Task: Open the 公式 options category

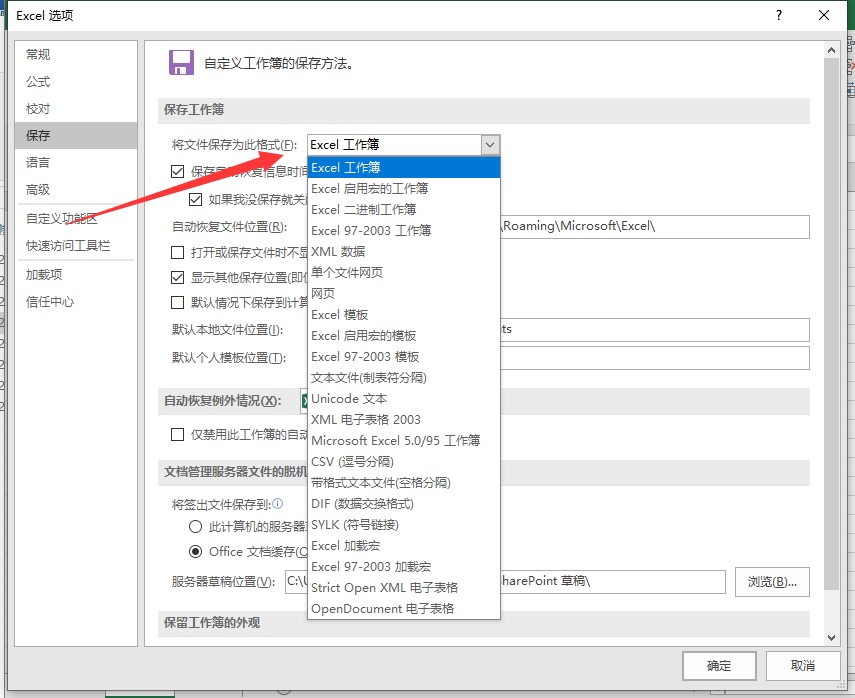Action: [38, 82]
